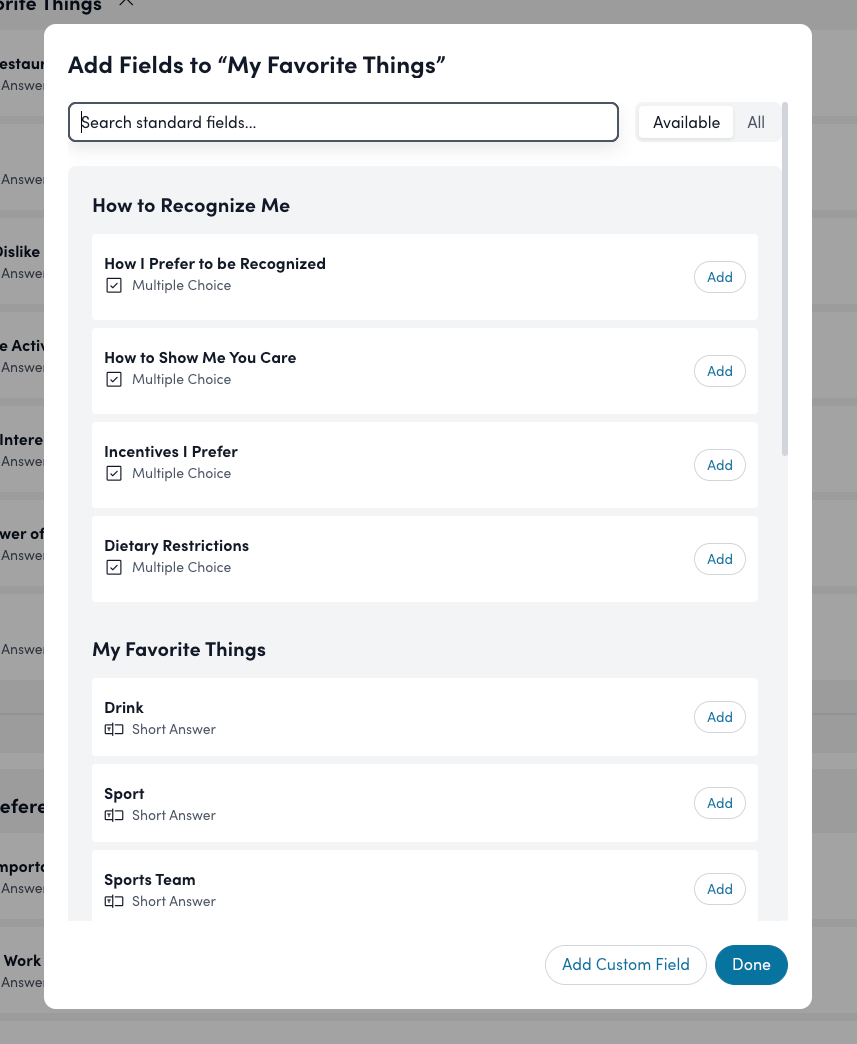Add the Sport field

[720, 804]
